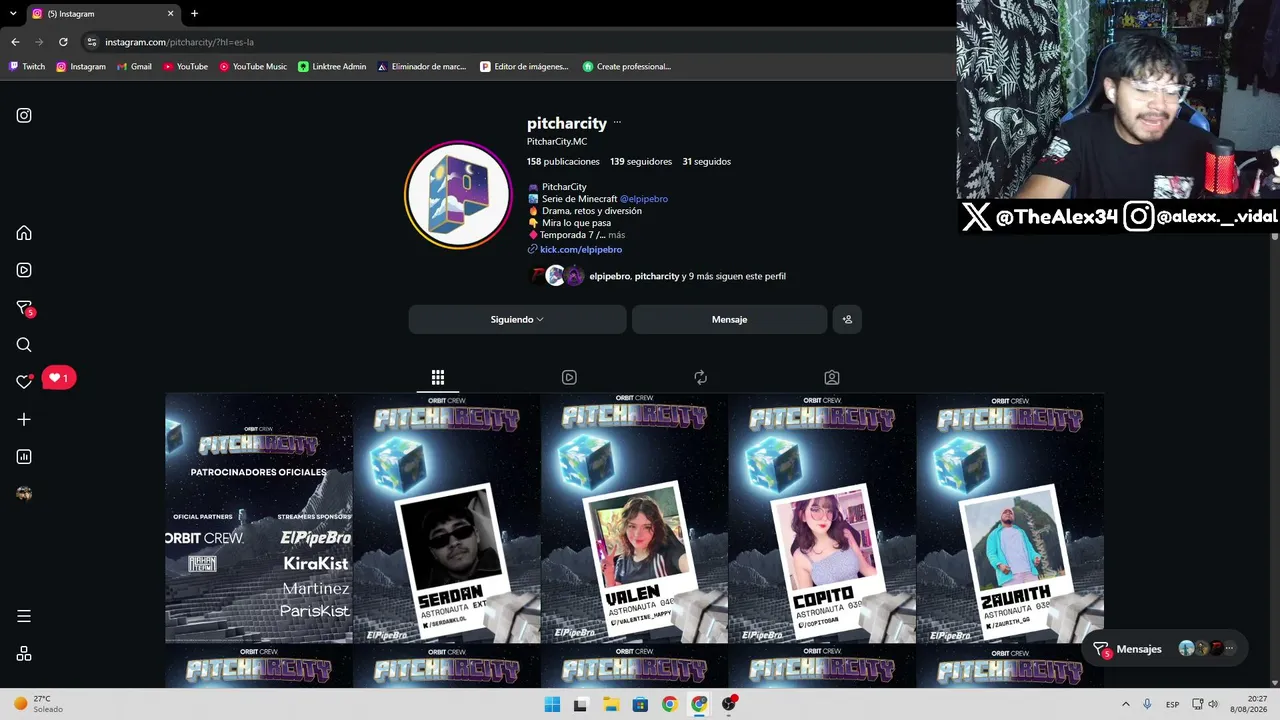The image size is (1280, 720).
Task: Create a new post with the plus icon
Action: 24,420
